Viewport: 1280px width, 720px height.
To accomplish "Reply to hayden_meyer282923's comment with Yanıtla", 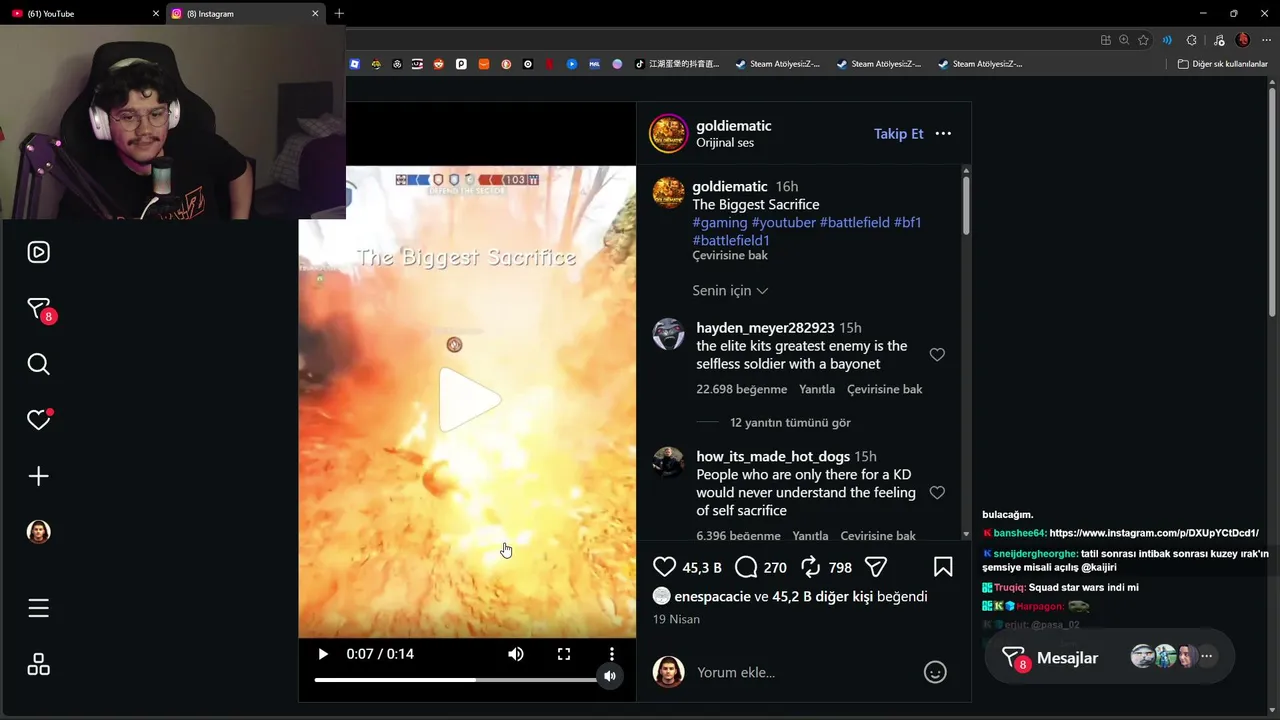I will click(817, 389).
